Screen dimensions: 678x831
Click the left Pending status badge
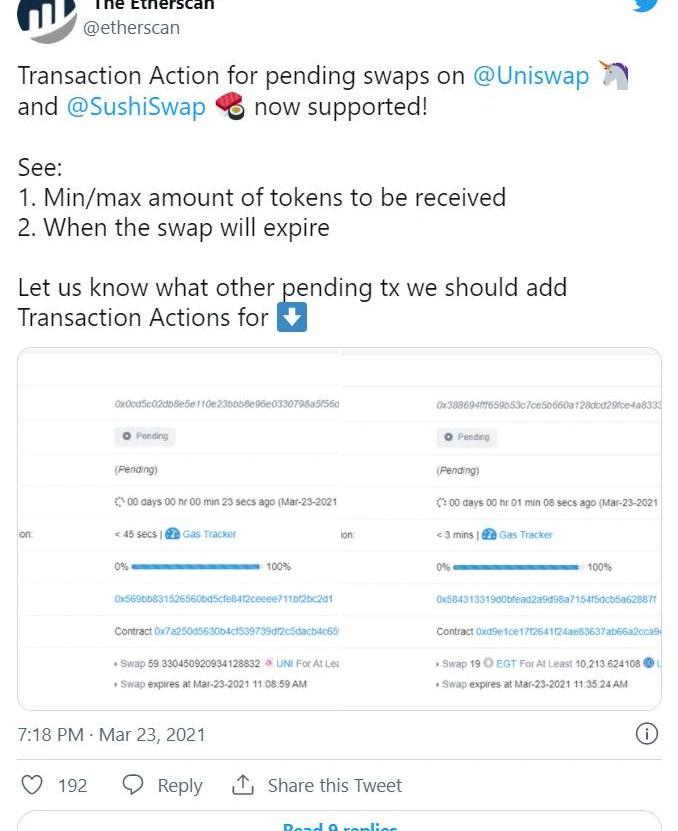pyautogui.click(x=145, y=436)
